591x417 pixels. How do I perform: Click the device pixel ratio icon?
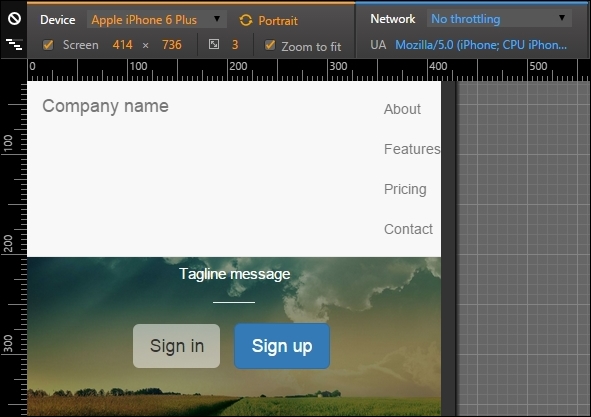click(214, 44)
